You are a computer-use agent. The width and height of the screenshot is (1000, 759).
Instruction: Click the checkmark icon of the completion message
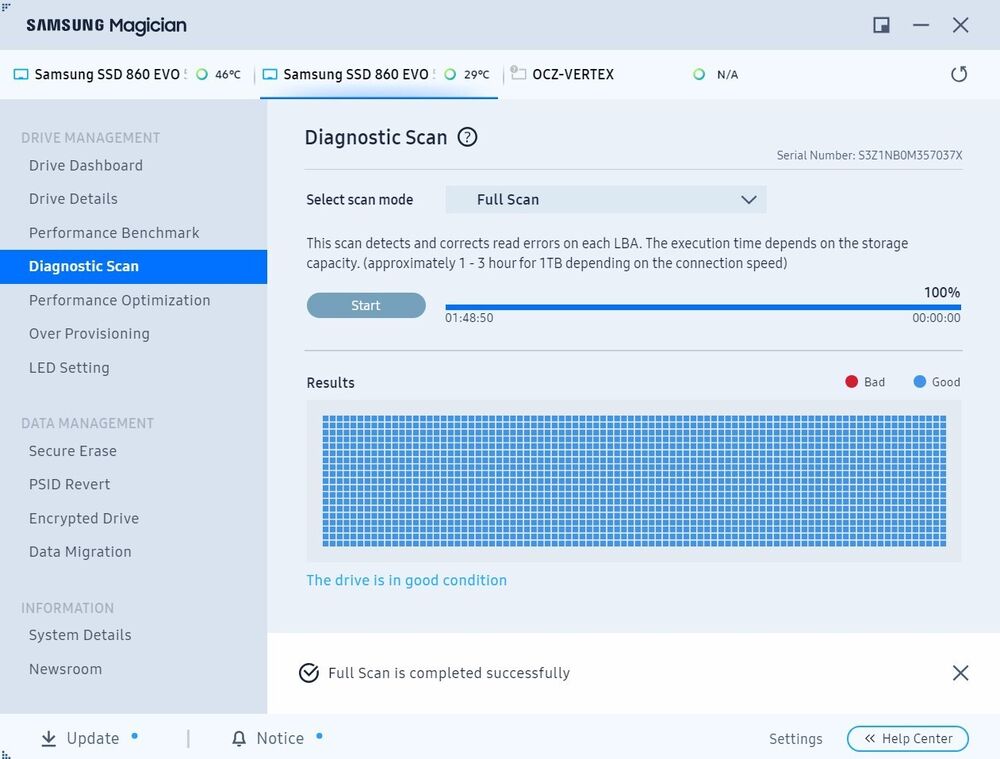[x=309, y=672]
